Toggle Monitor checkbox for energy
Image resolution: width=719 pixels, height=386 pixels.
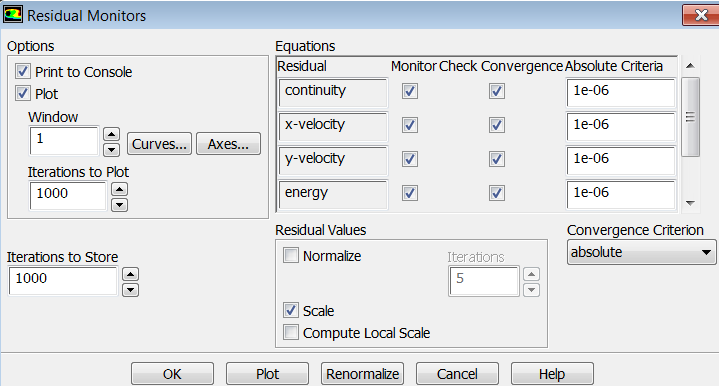[x=410, y=193]
